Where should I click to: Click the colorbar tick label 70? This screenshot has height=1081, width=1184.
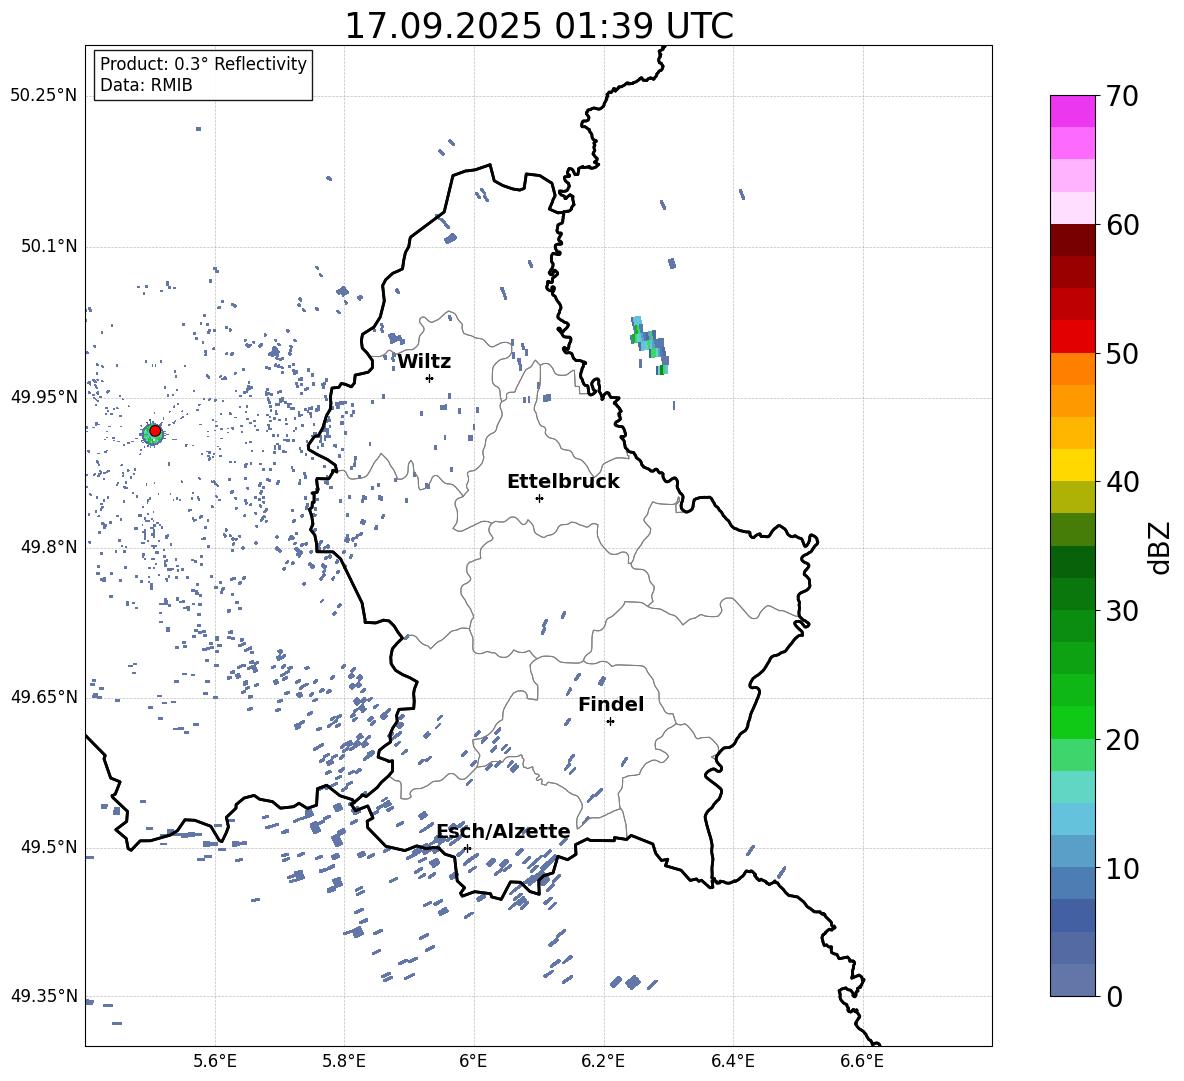pyautogui.click(x=1122, y=96)
